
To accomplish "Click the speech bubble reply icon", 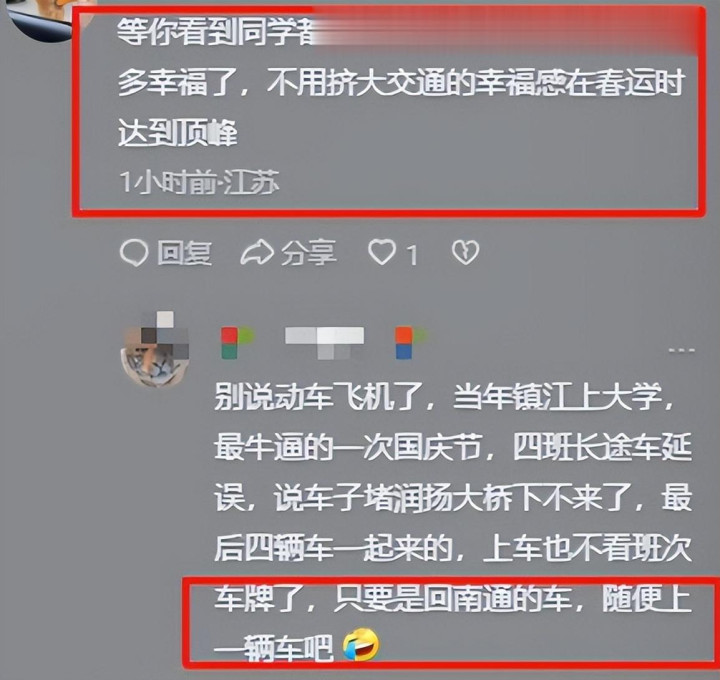I will click(134, 253).
